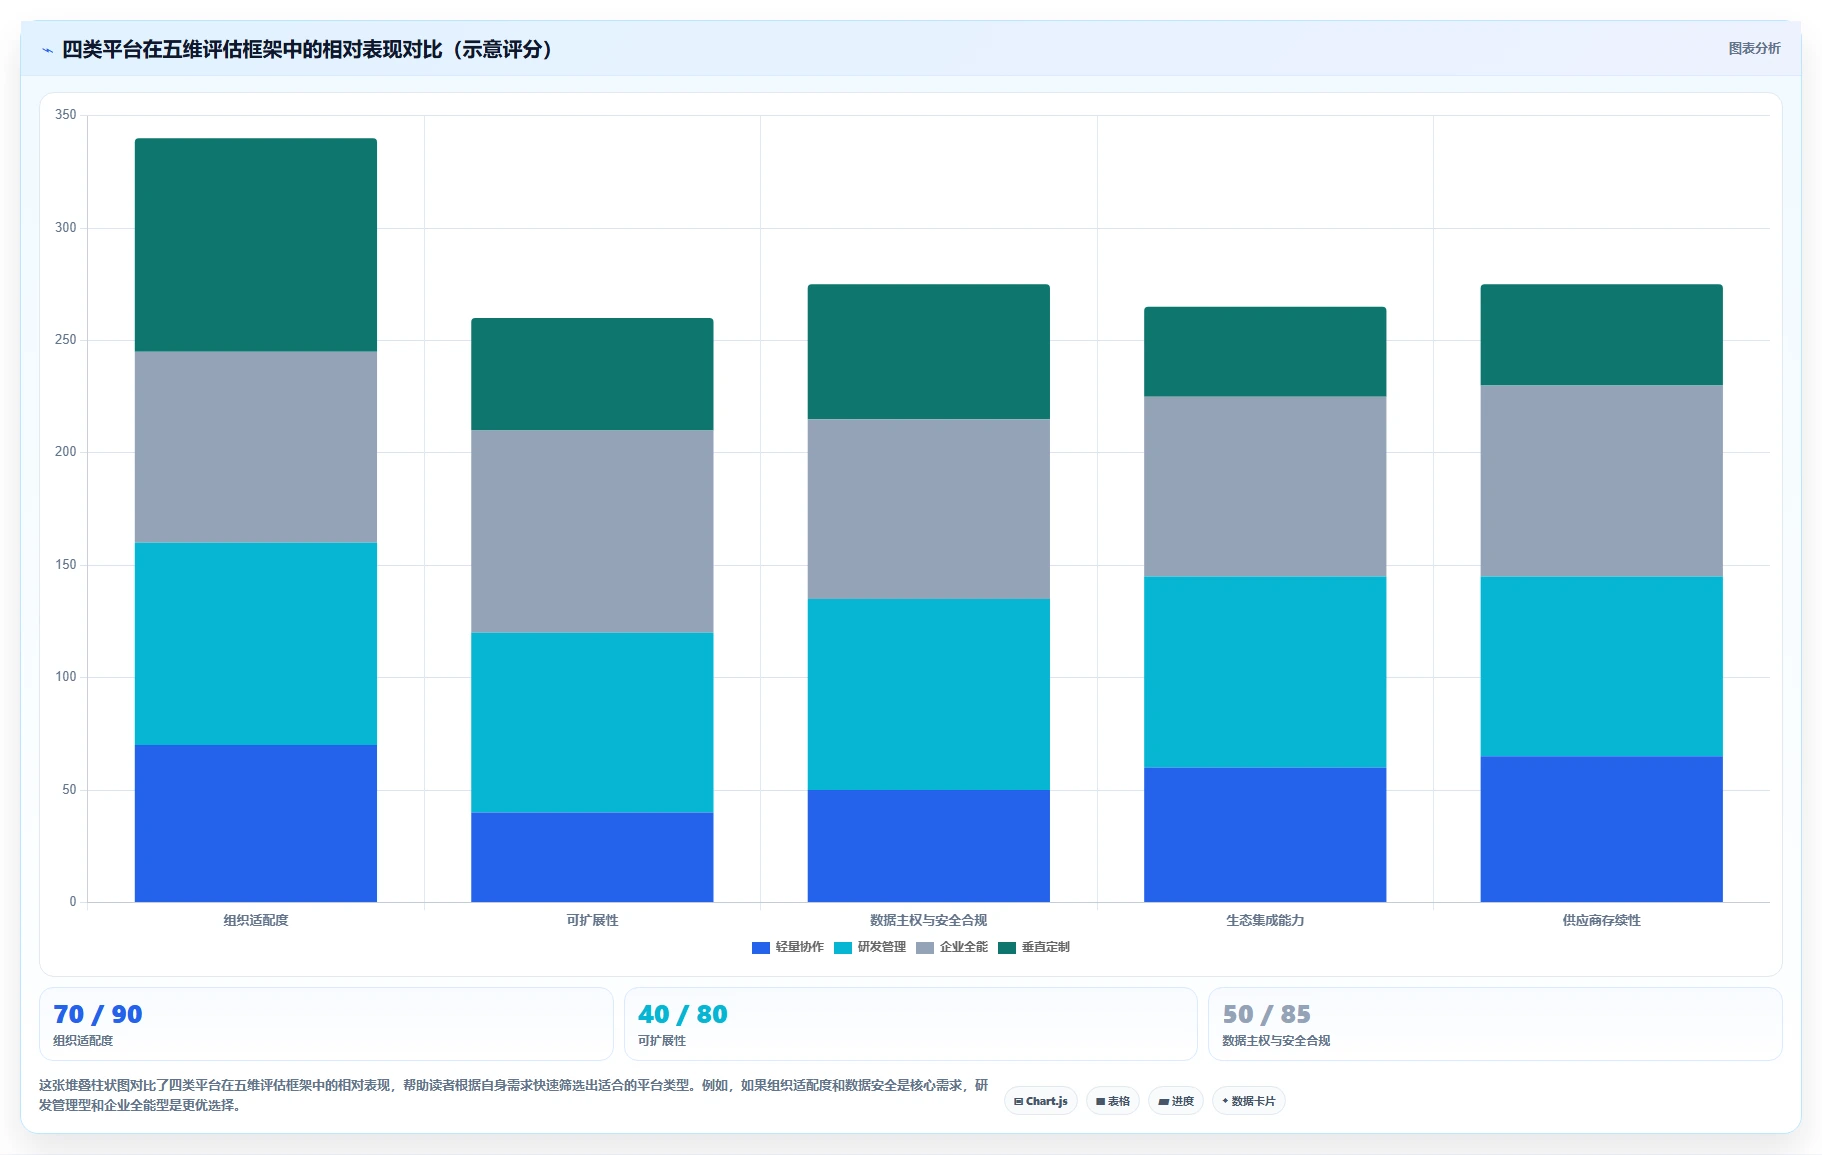This screenshot has width=1822, height=1155.
Task: Toggle the 垂直定制 legend series
Action: coord(1034,947)
